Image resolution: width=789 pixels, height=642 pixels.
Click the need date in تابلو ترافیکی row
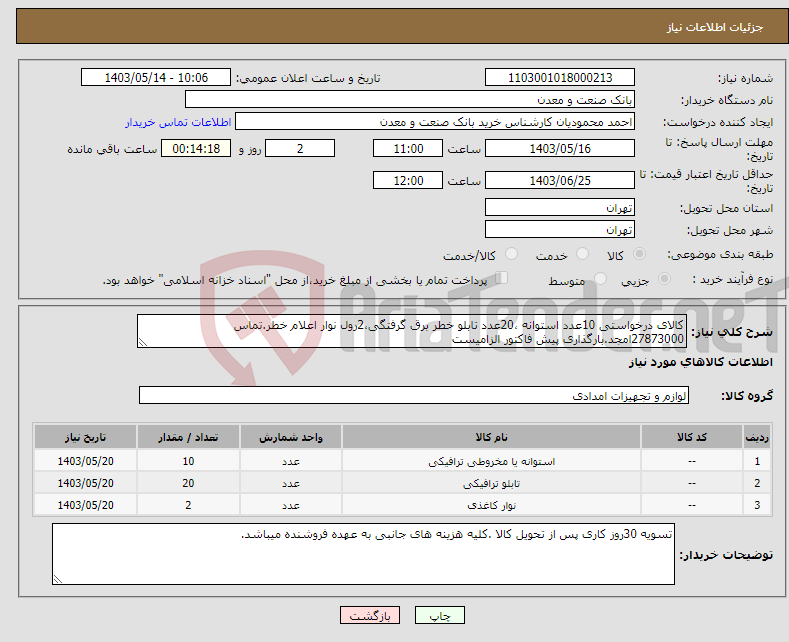85,483
